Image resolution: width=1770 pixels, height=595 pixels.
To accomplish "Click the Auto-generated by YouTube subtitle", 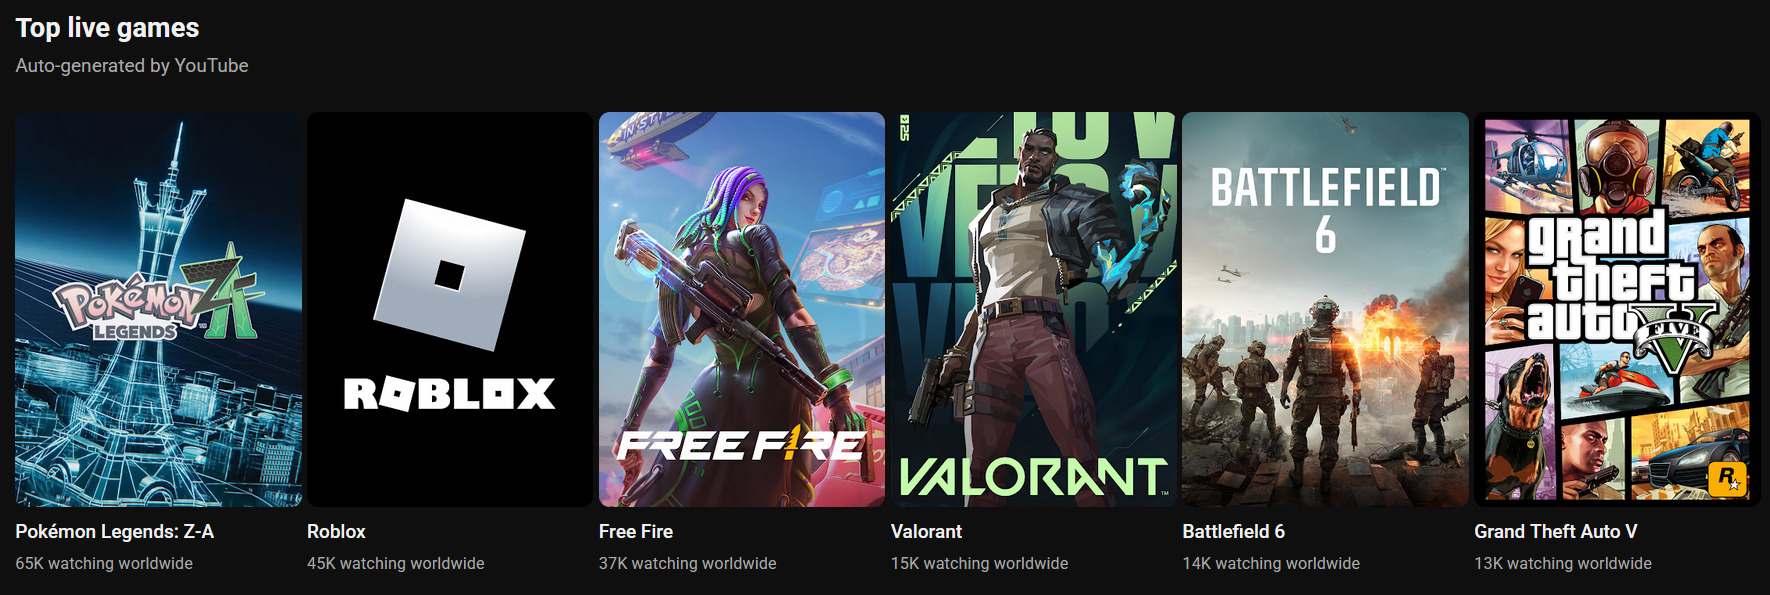I will (x=132, y=66).
